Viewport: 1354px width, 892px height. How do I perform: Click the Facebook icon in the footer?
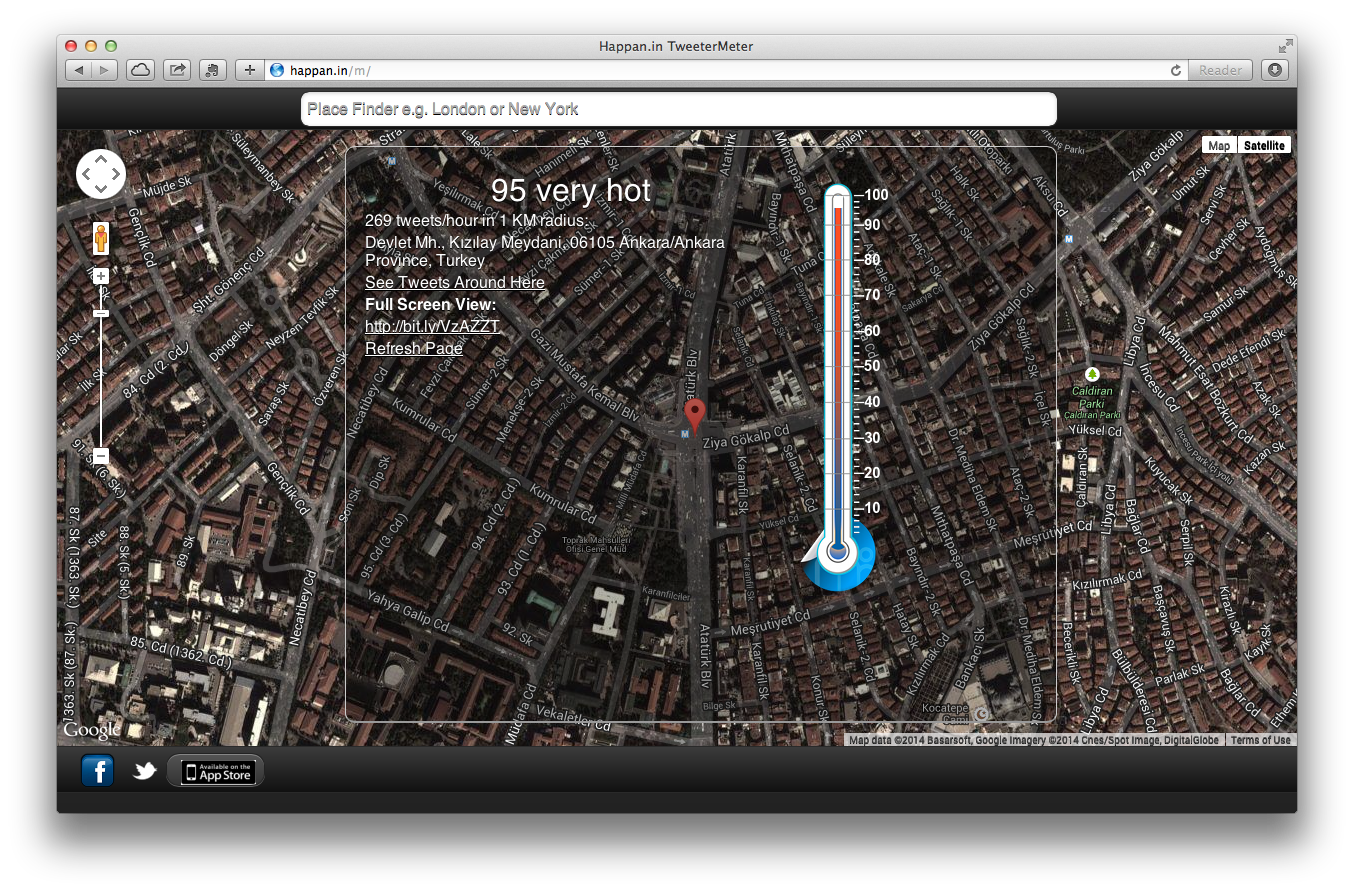(x=98, y=771)
